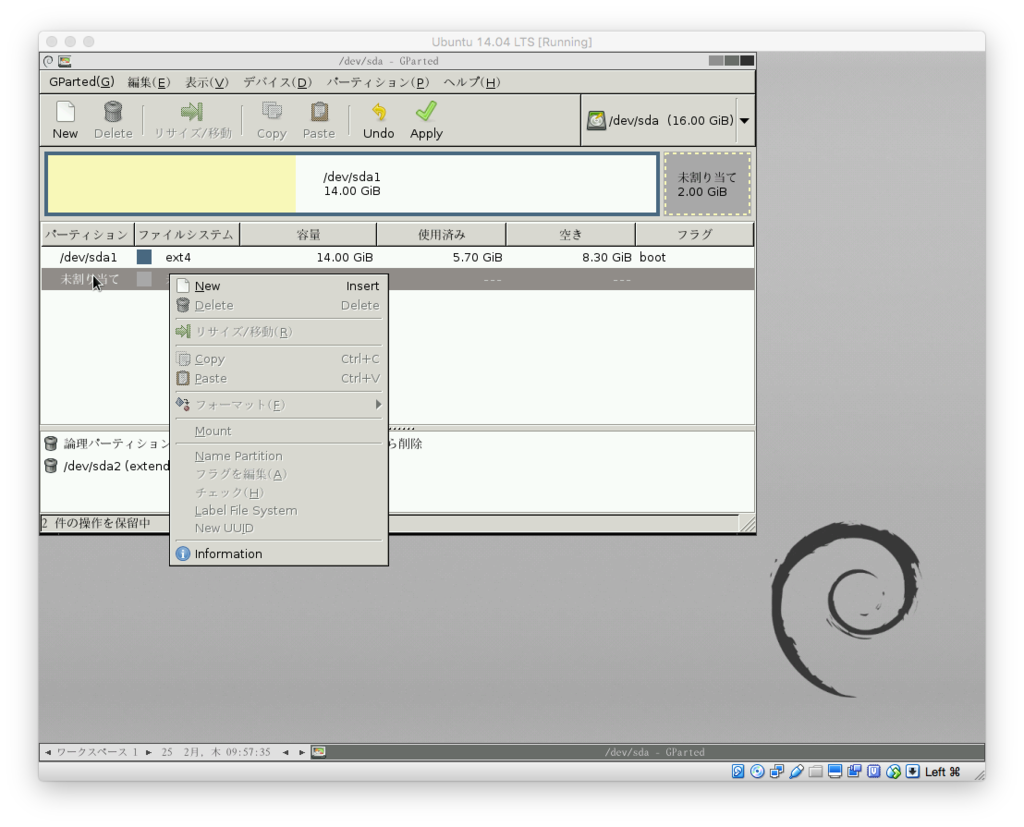Click the 5.70 GiB used cell
Screen dimensions: 1024x827
(x=477, y=257)
